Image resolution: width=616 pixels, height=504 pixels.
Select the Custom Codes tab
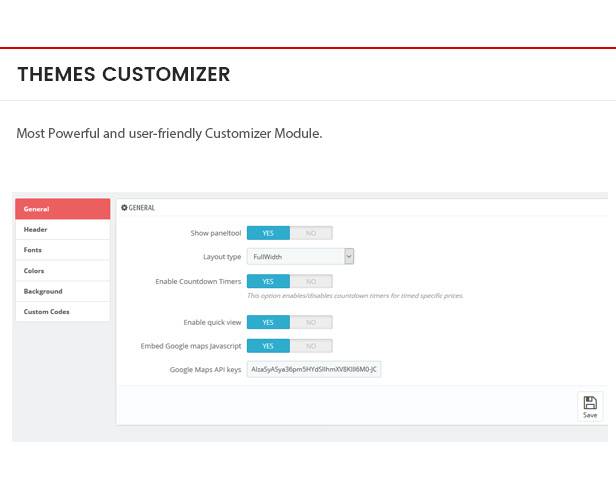[62, 312]
